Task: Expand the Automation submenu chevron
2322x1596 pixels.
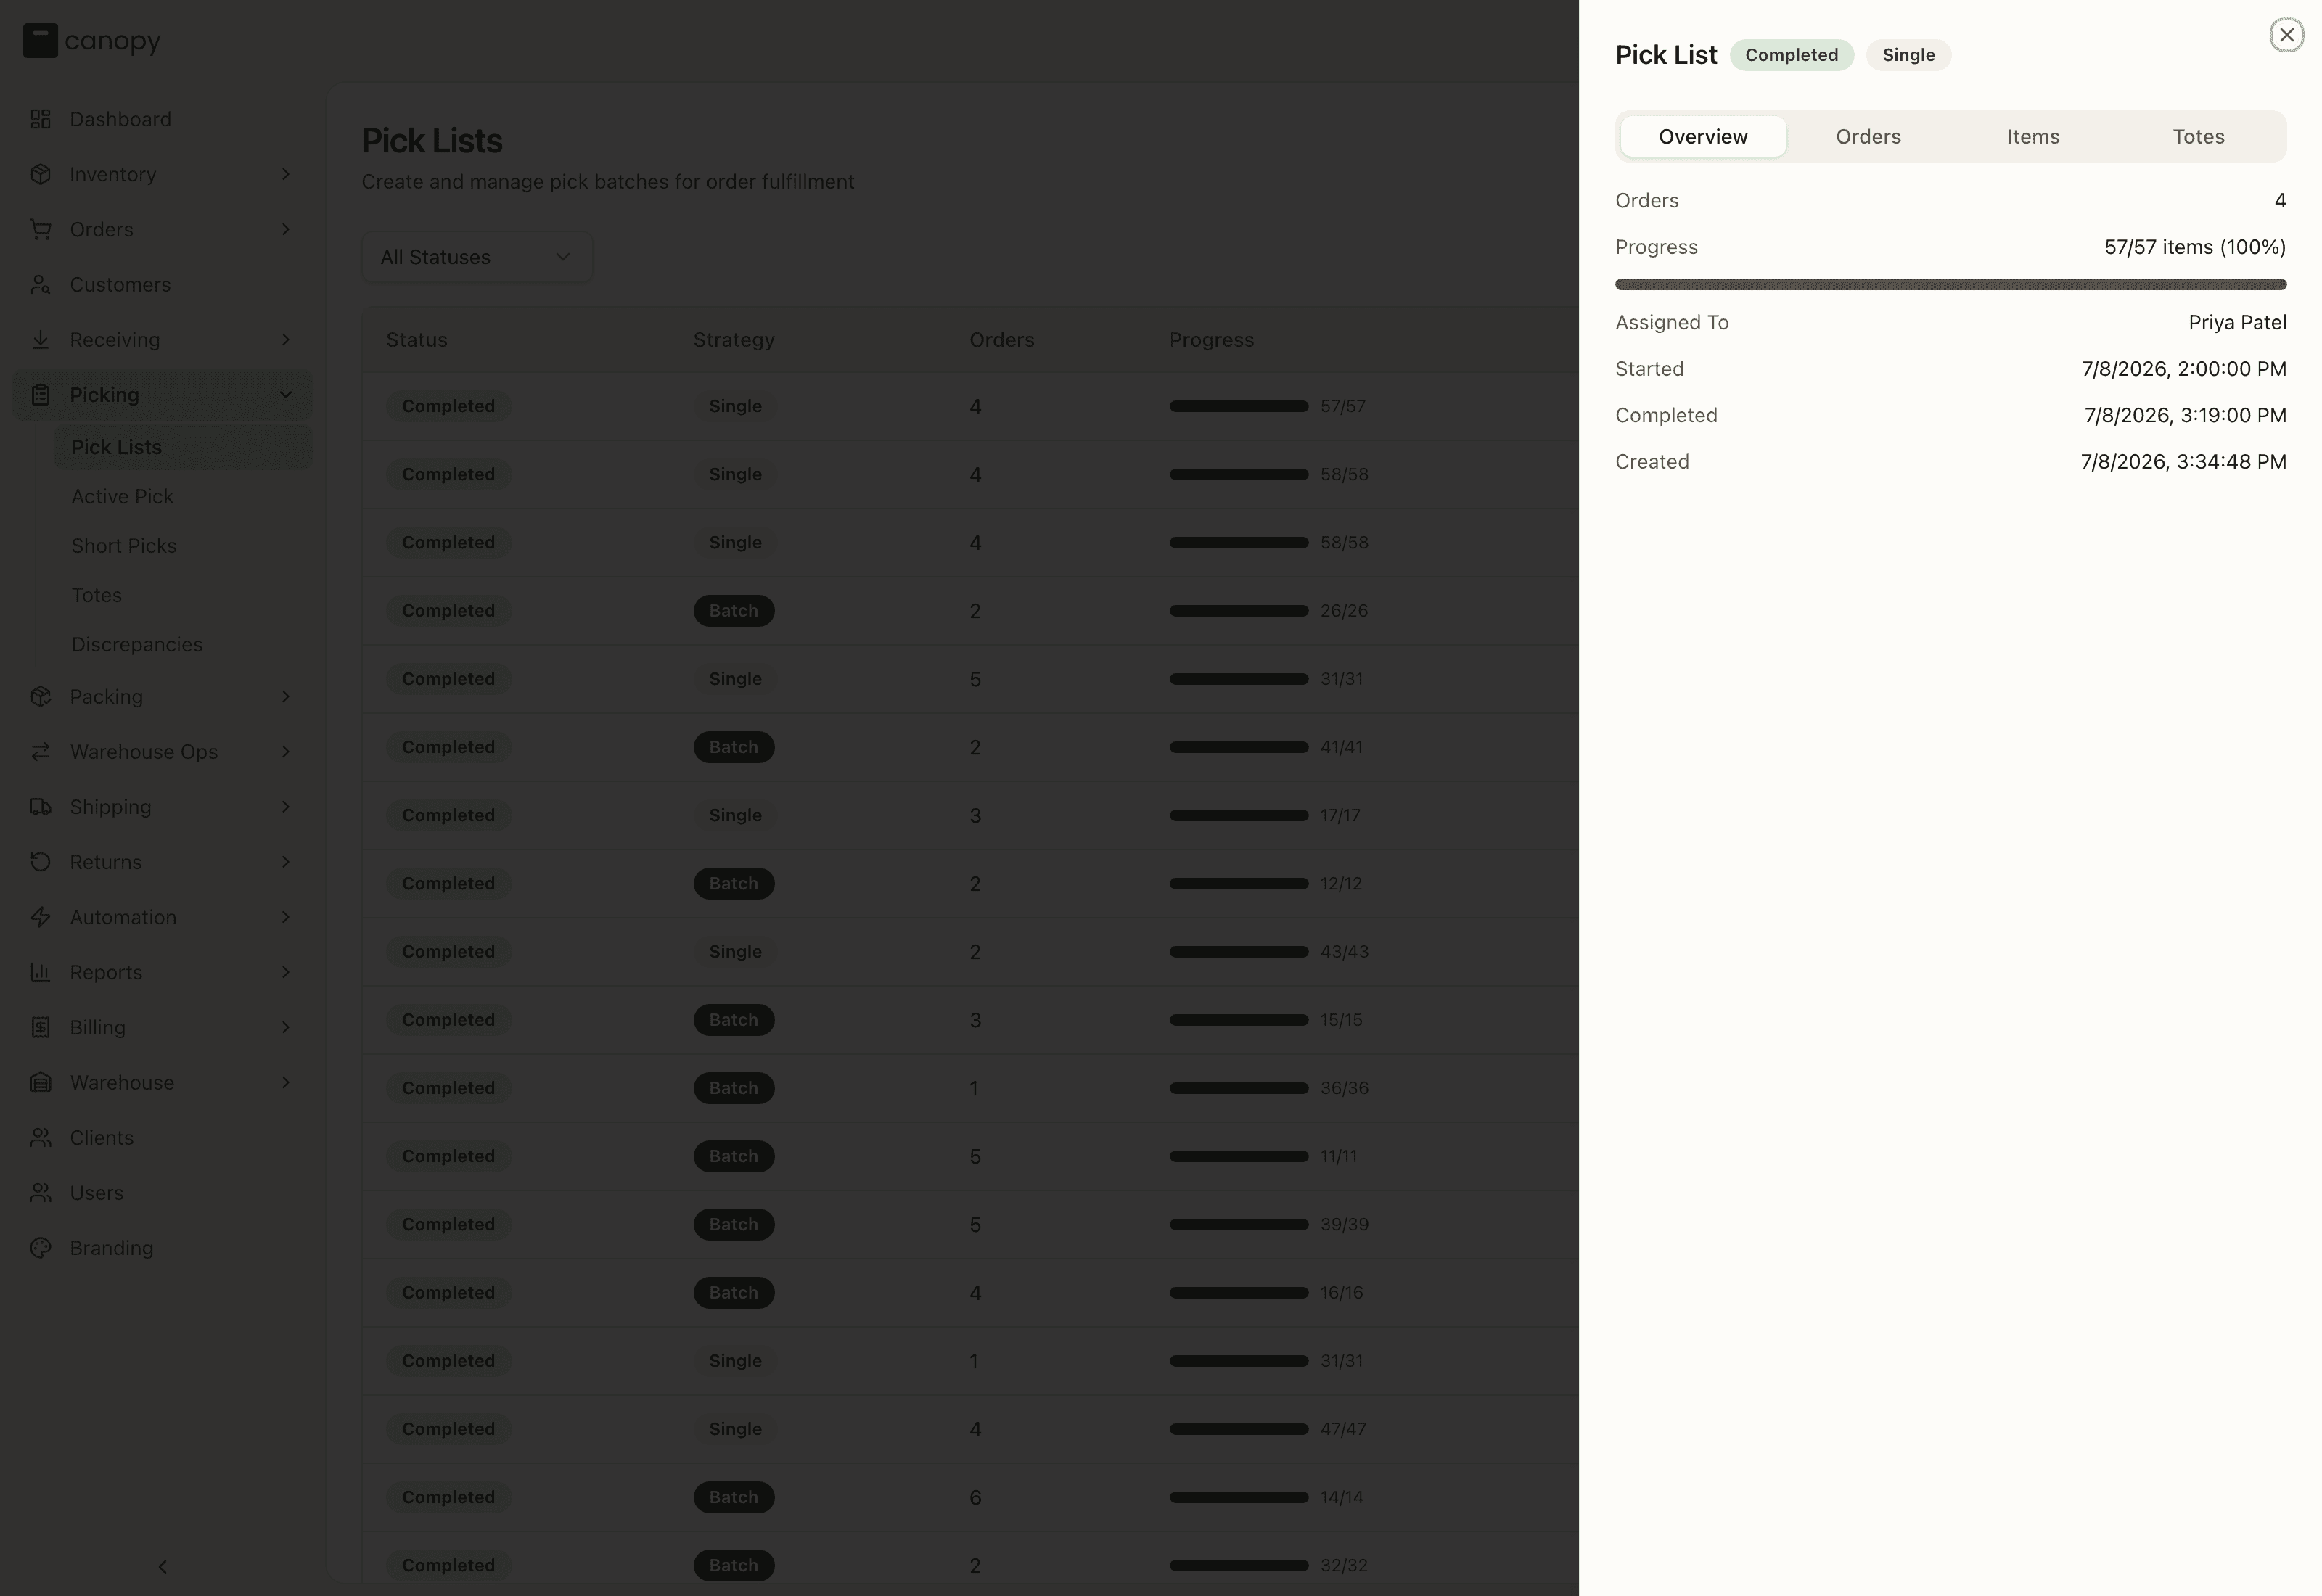Action: pyautogui.click(x=285, y=916)
